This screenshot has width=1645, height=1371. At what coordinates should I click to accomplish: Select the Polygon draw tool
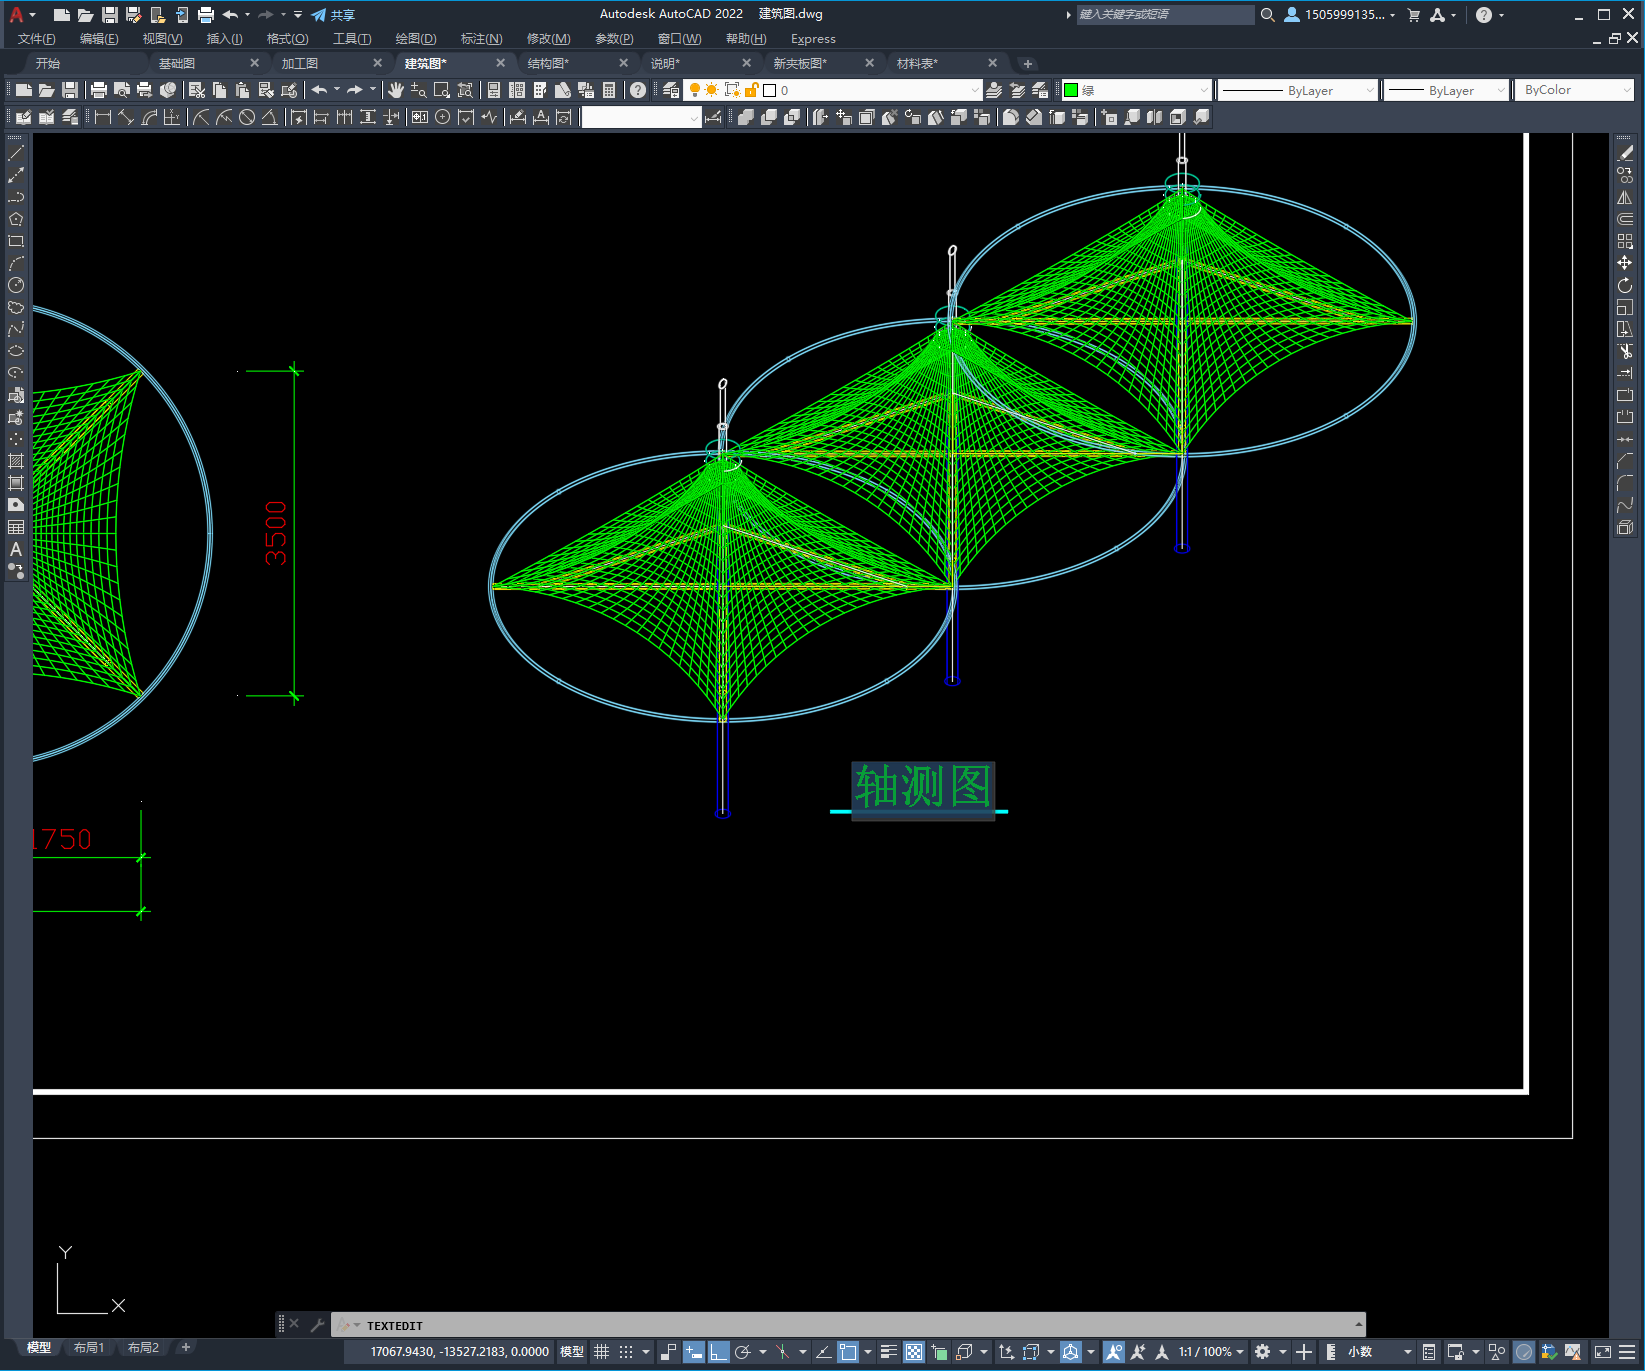[16, 219]
